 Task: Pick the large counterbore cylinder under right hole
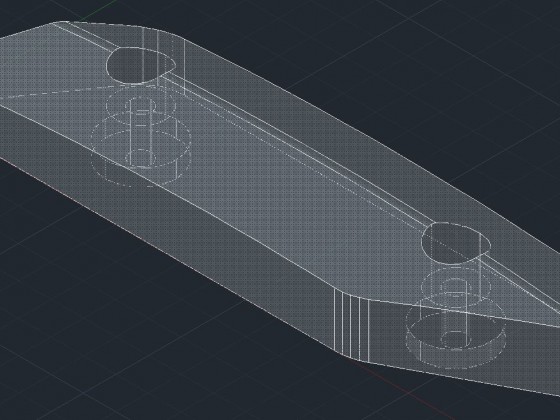tap(456, 330)
